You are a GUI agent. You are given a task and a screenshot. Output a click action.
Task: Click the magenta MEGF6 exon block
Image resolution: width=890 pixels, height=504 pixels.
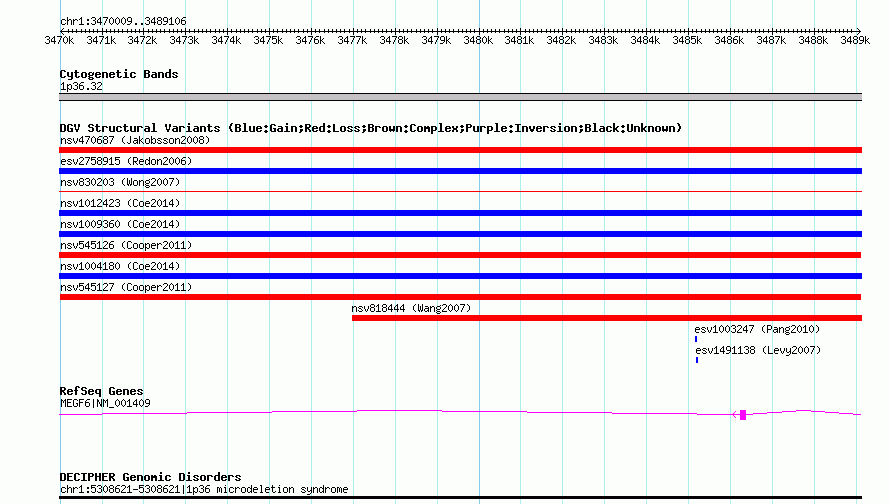coord(743,415)
